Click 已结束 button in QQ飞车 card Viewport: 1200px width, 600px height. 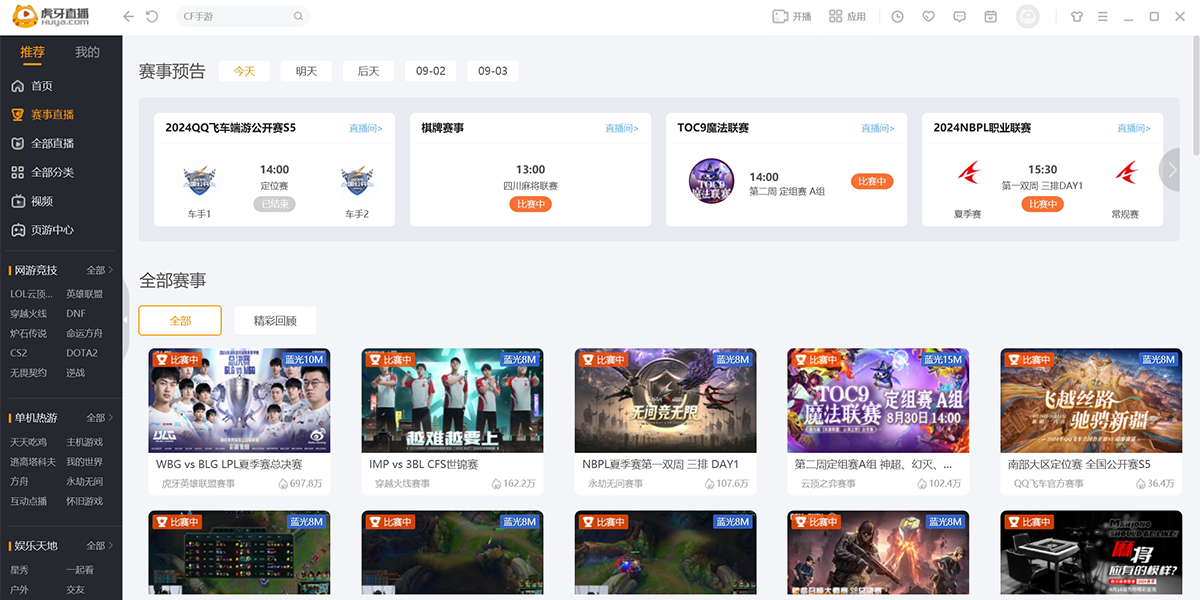(274, 204)
